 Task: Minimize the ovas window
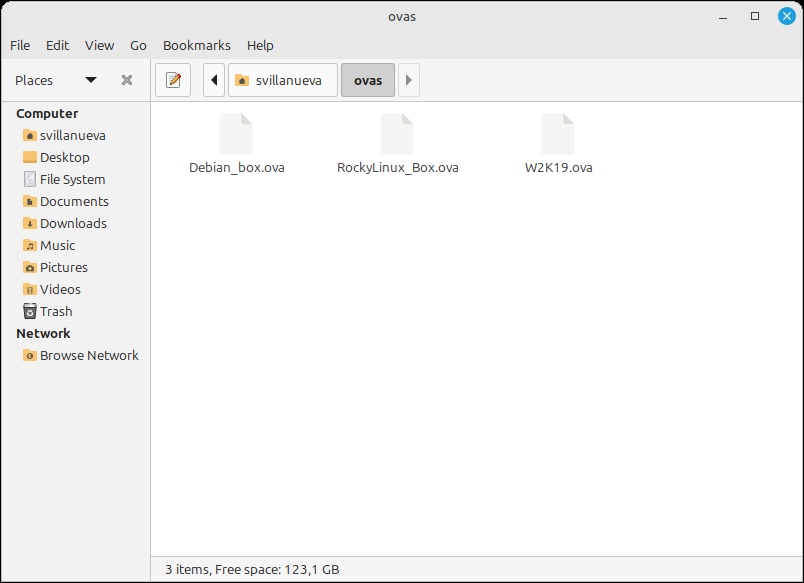tap(723, 17)
